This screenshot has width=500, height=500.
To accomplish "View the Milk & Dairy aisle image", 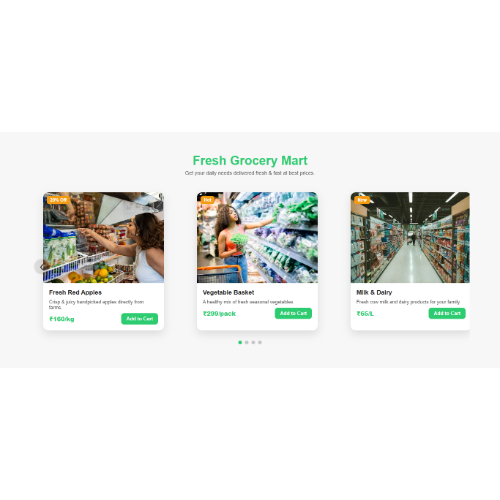I will click(x=410, y=237).
